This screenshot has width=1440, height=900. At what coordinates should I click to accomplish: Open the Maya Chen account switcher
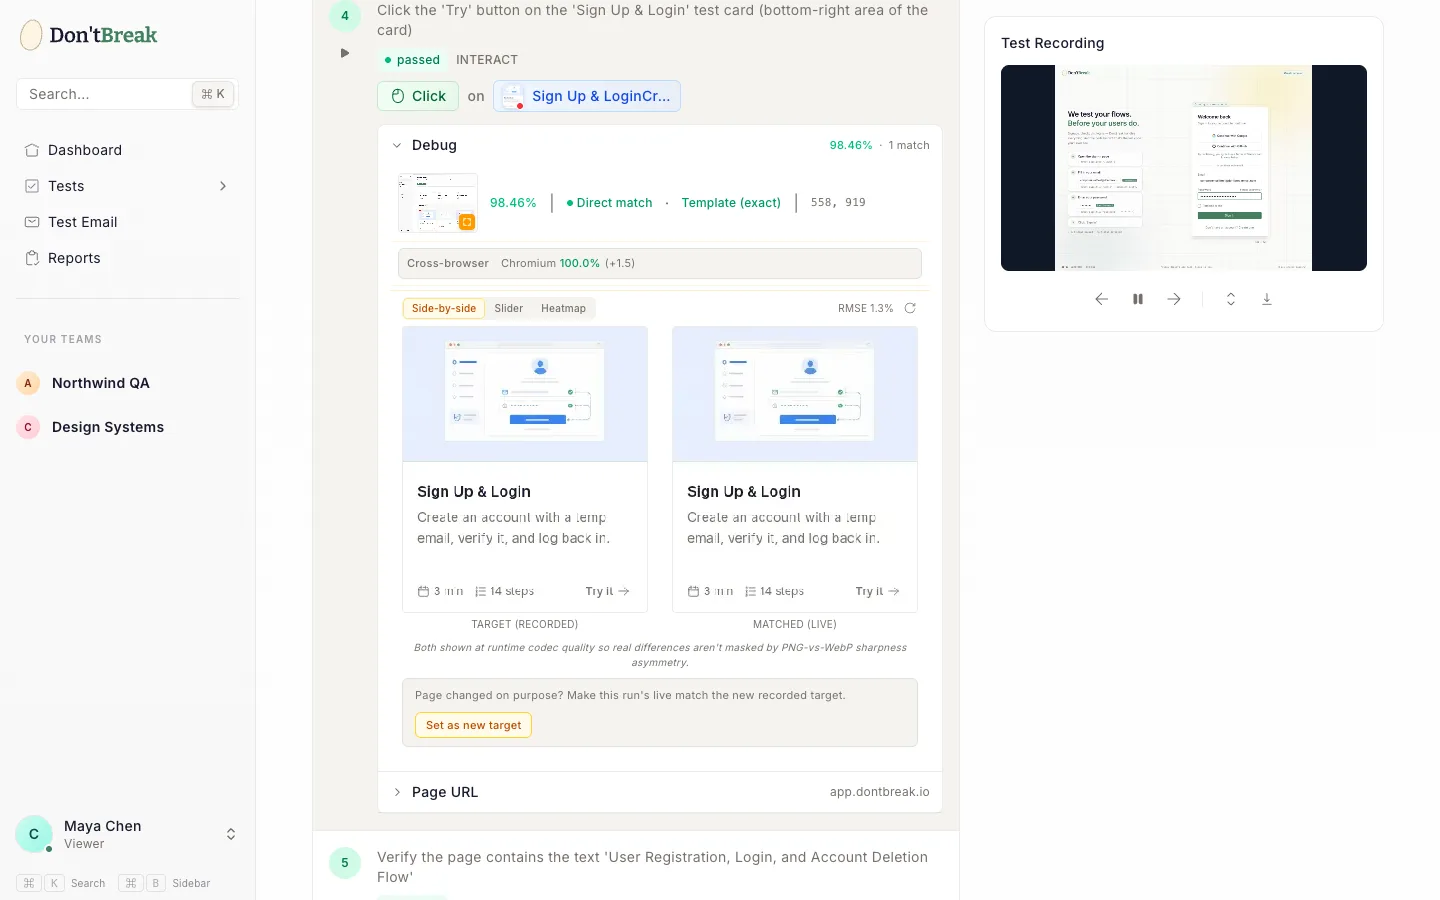click(x=127, y=834)
